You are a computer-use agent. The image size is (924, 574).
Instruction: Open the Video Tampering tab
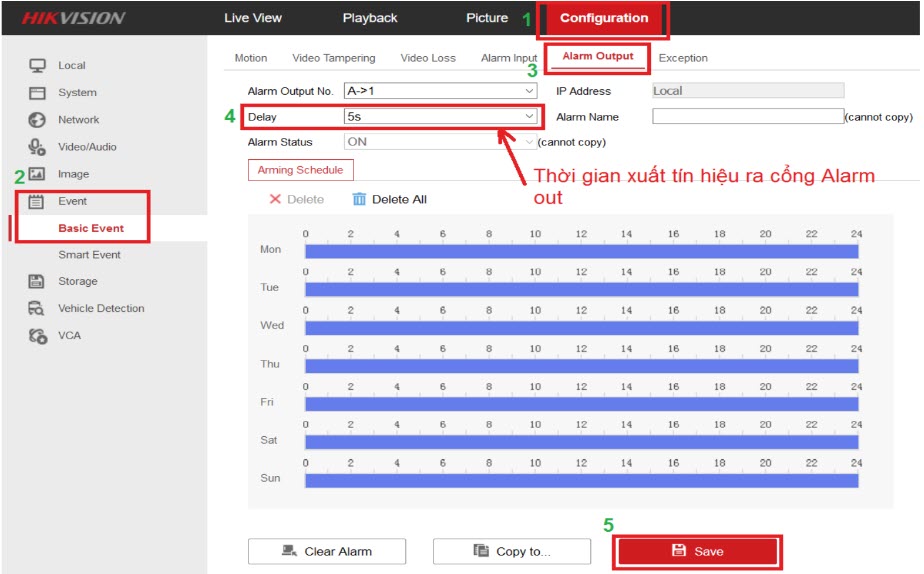333,58
